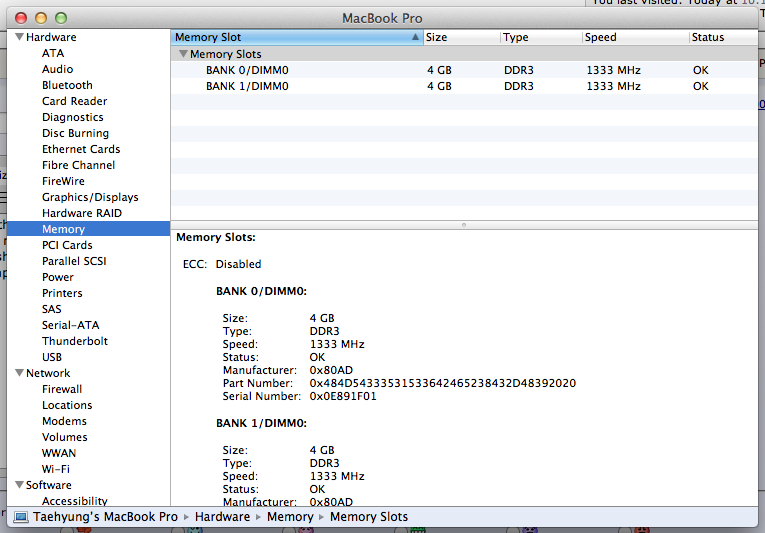Select Hardware RAID entry
The image size is (765, 533).
pos(82,213)
